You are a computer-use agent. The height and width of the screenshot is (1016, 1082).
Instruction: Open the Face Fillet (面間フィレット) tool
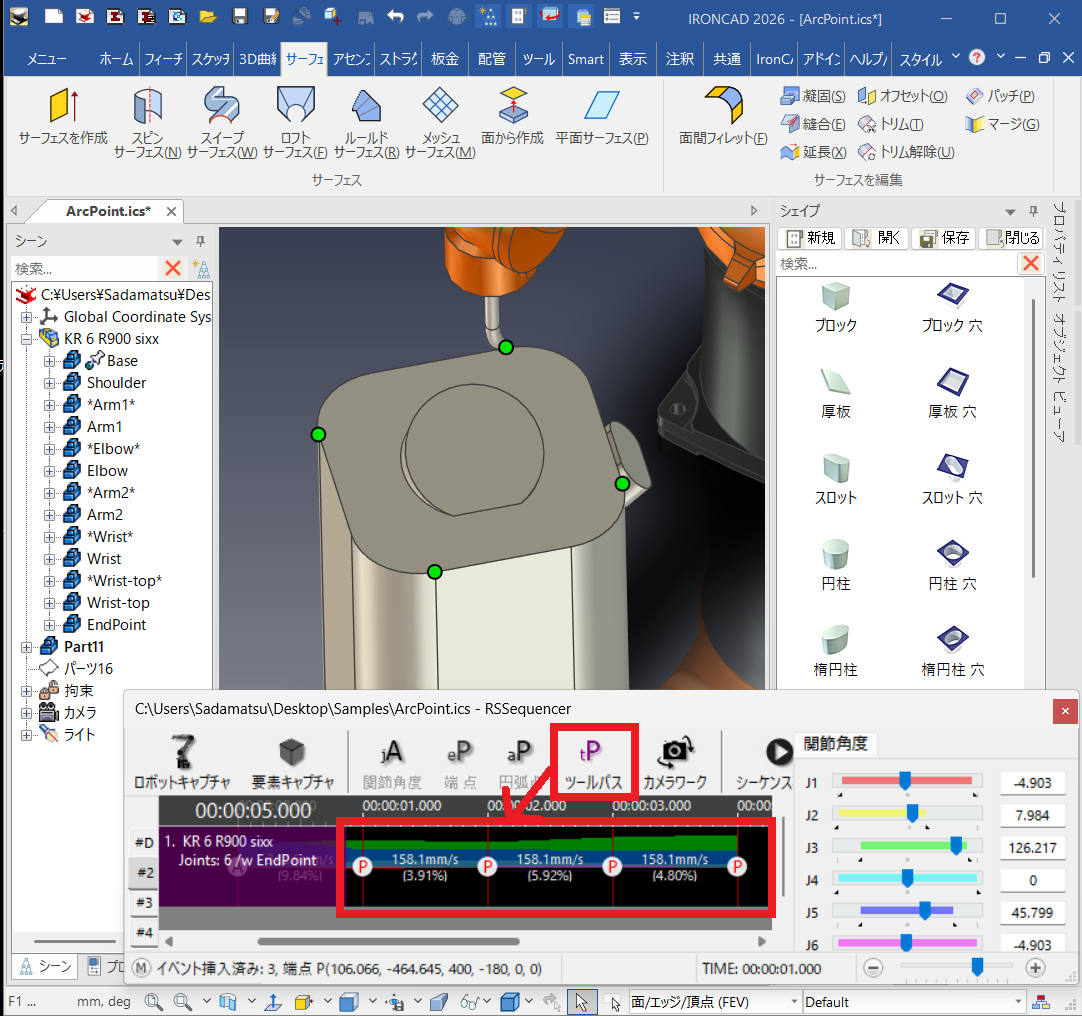point(723,115)
